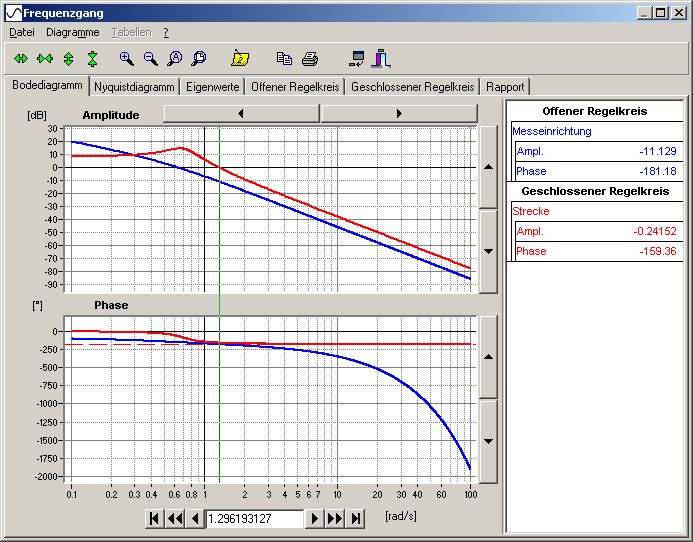Click the up arrow button beside the phase plot
This screenshot has height=542, width=693.
(488, 357)
